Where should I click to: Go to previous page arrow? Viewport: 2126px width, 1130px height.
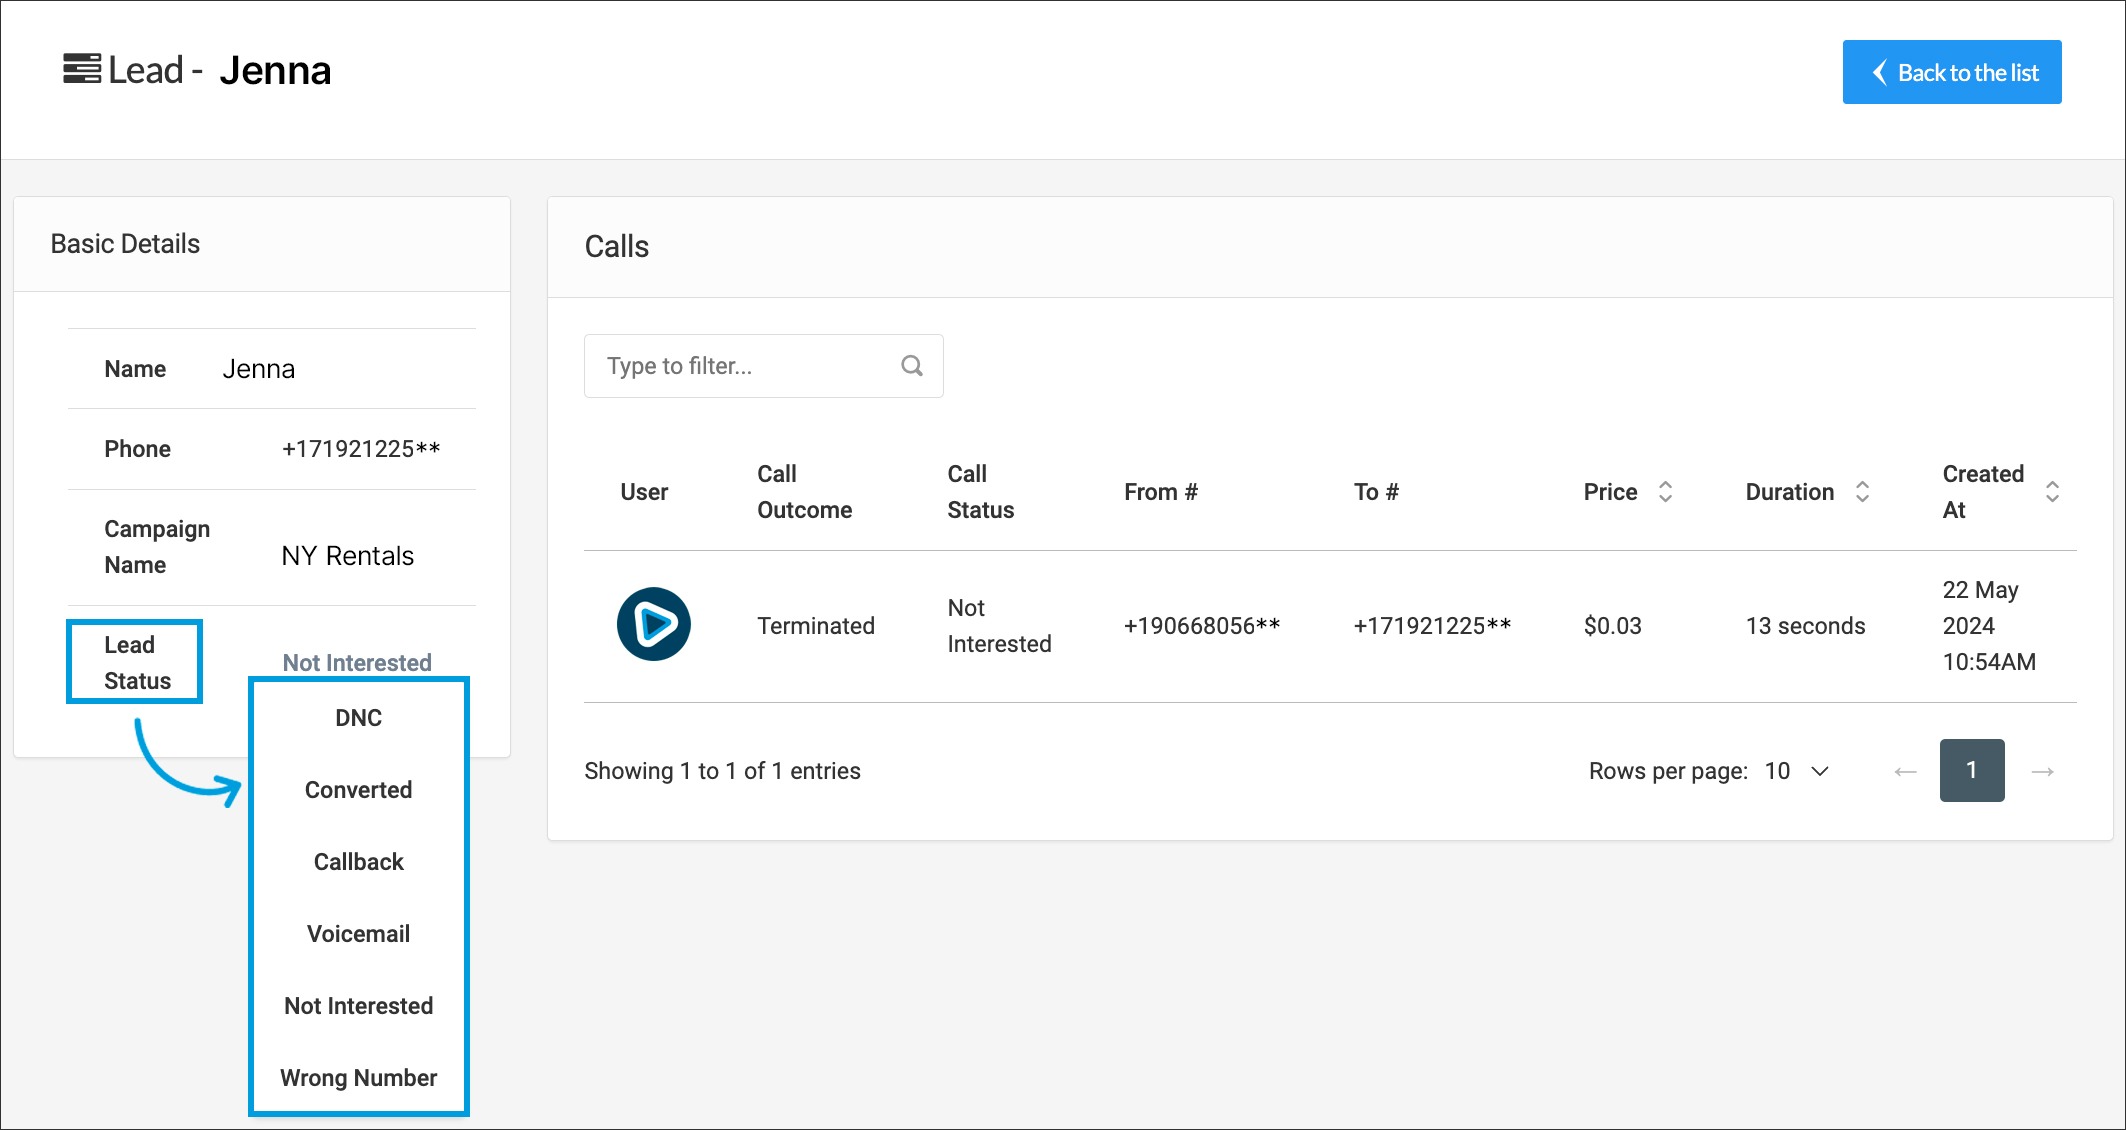[1905, 771]
